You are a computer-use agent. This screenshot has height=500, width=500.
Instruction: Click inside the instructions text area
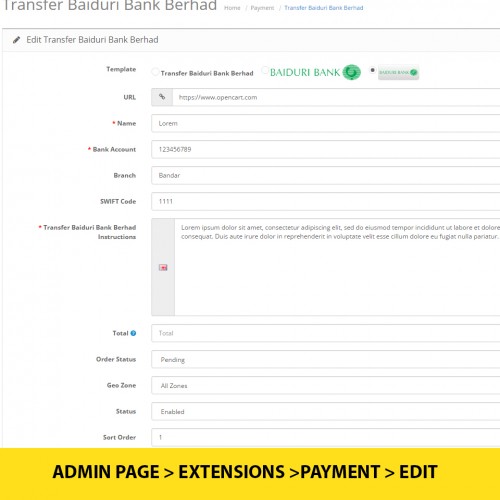pyautogui.click(x=337, y=267)
